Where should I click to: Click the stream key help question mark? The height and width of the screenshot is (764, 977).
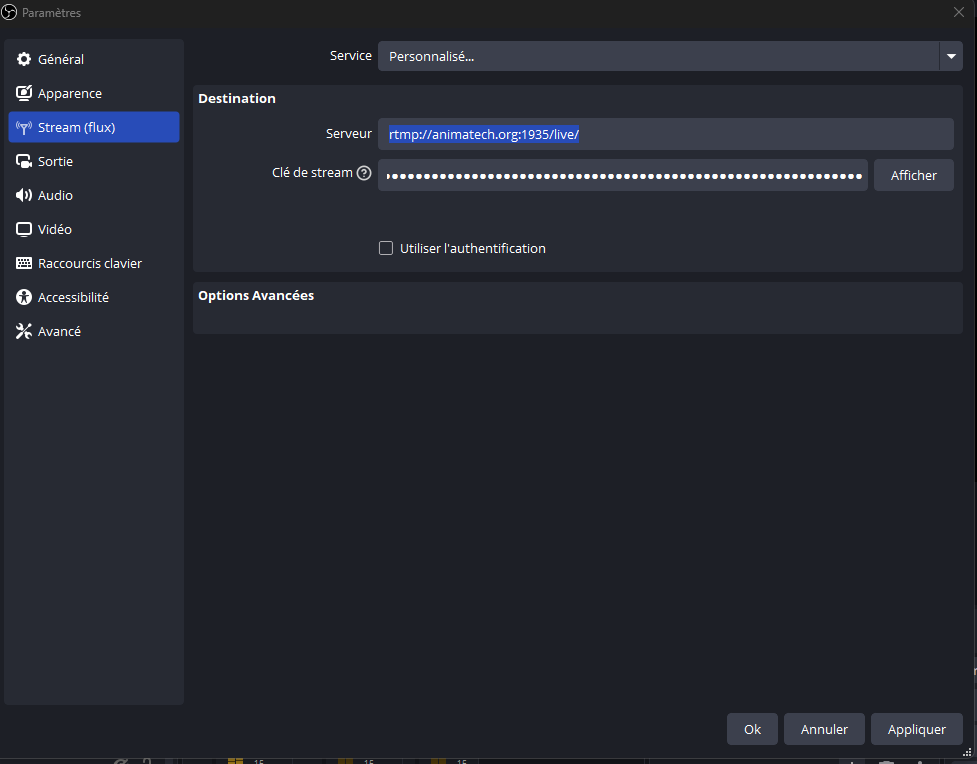tap(364, 174)
